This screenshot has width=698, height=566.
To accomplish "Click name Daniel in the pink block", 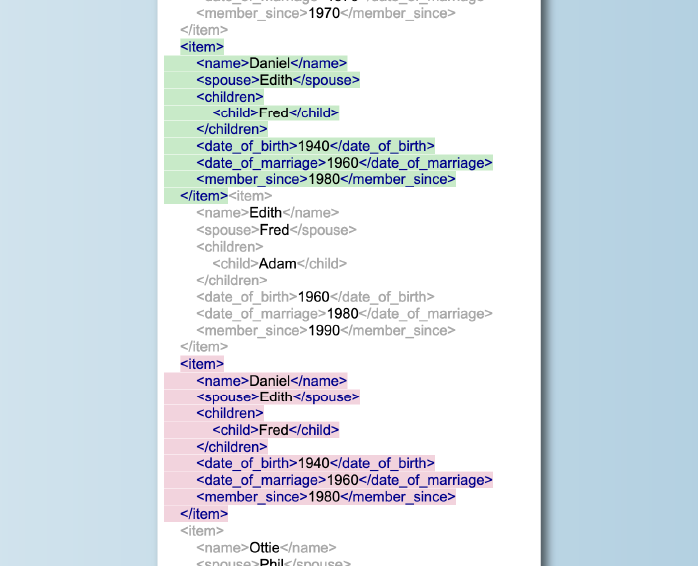I will click(x=271, y=381).
